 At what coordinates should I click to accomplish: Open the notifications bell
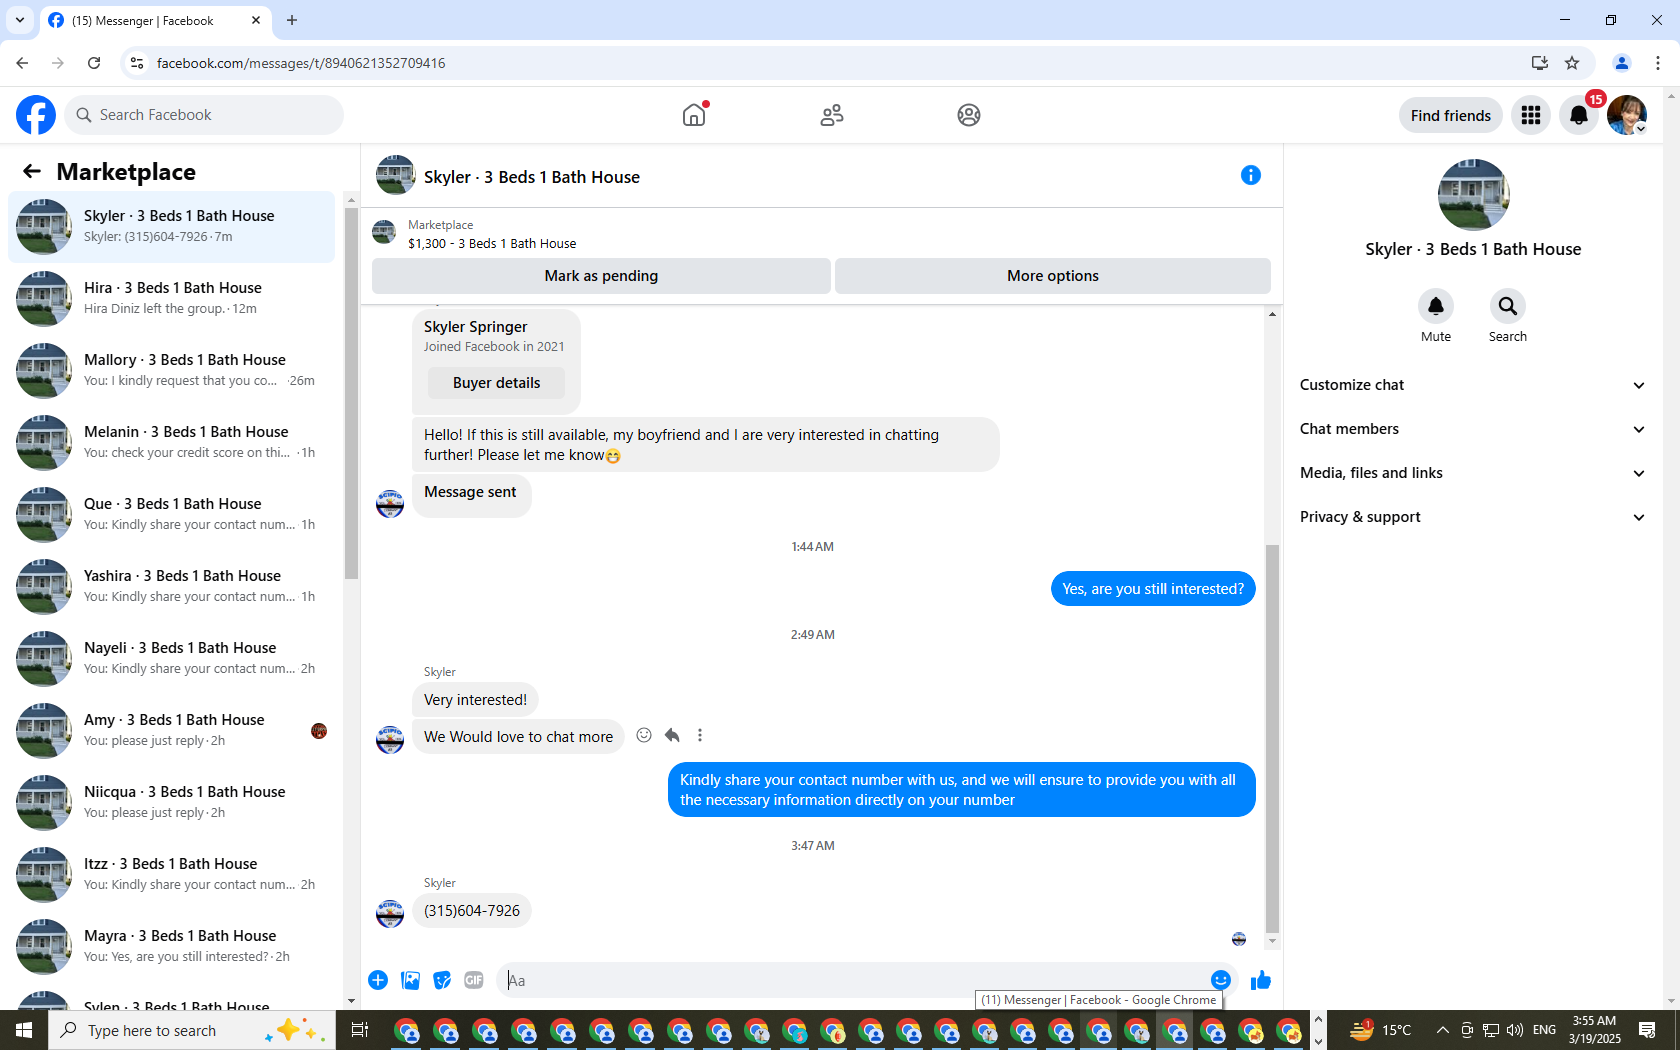click(1579, 115)
